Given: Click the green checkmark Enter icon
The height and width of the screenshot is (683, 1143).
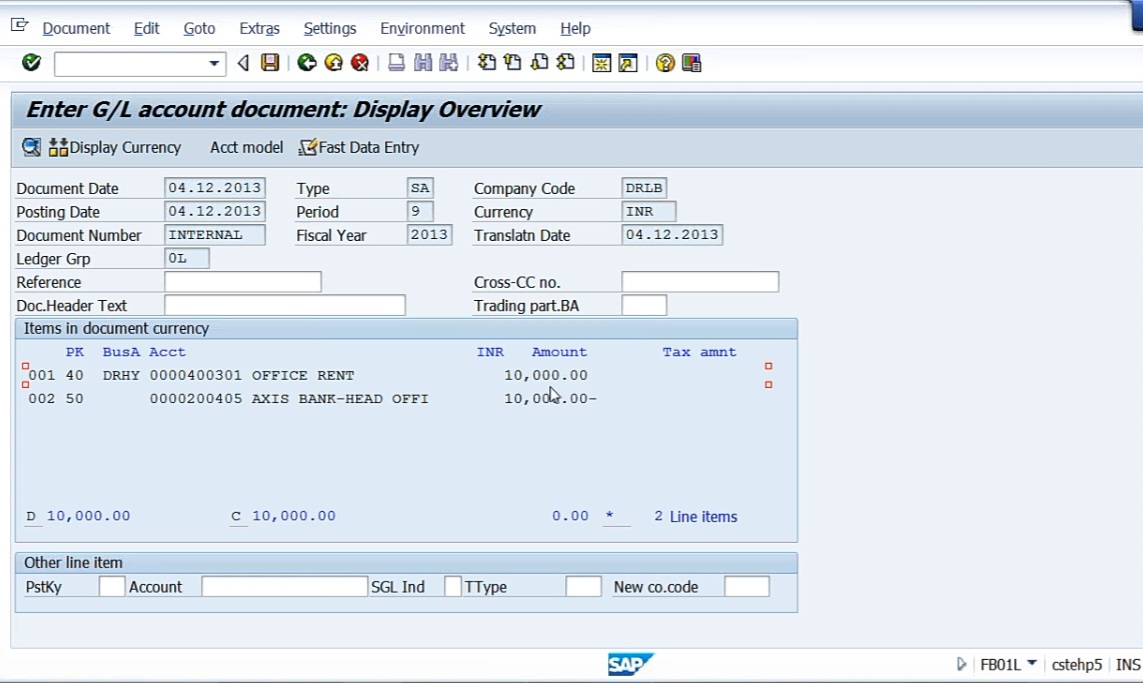Looking at the screenshot, I should 31,63.
